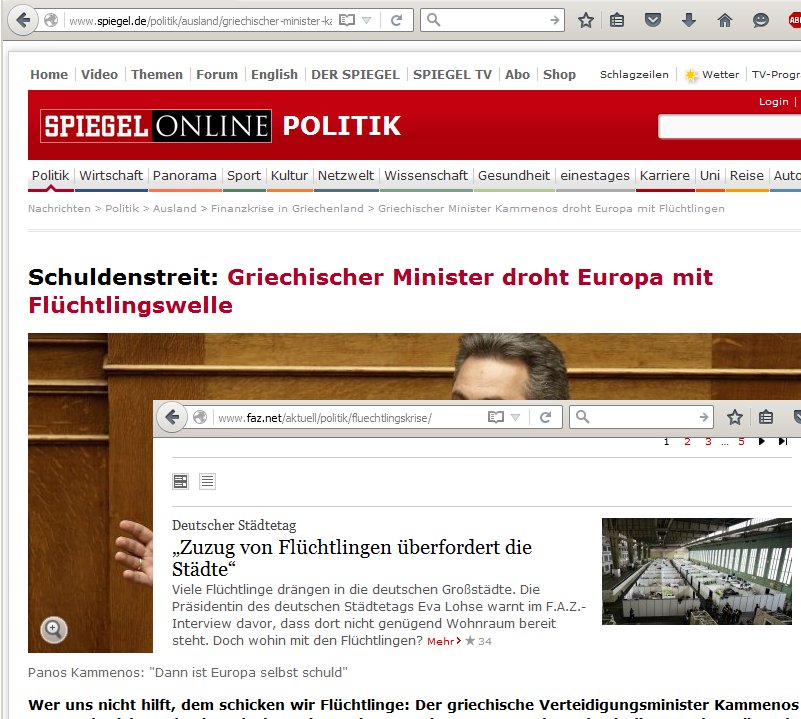Select the Uni section tab
This screenshot has height=719, width=801.
coord(710,176)
